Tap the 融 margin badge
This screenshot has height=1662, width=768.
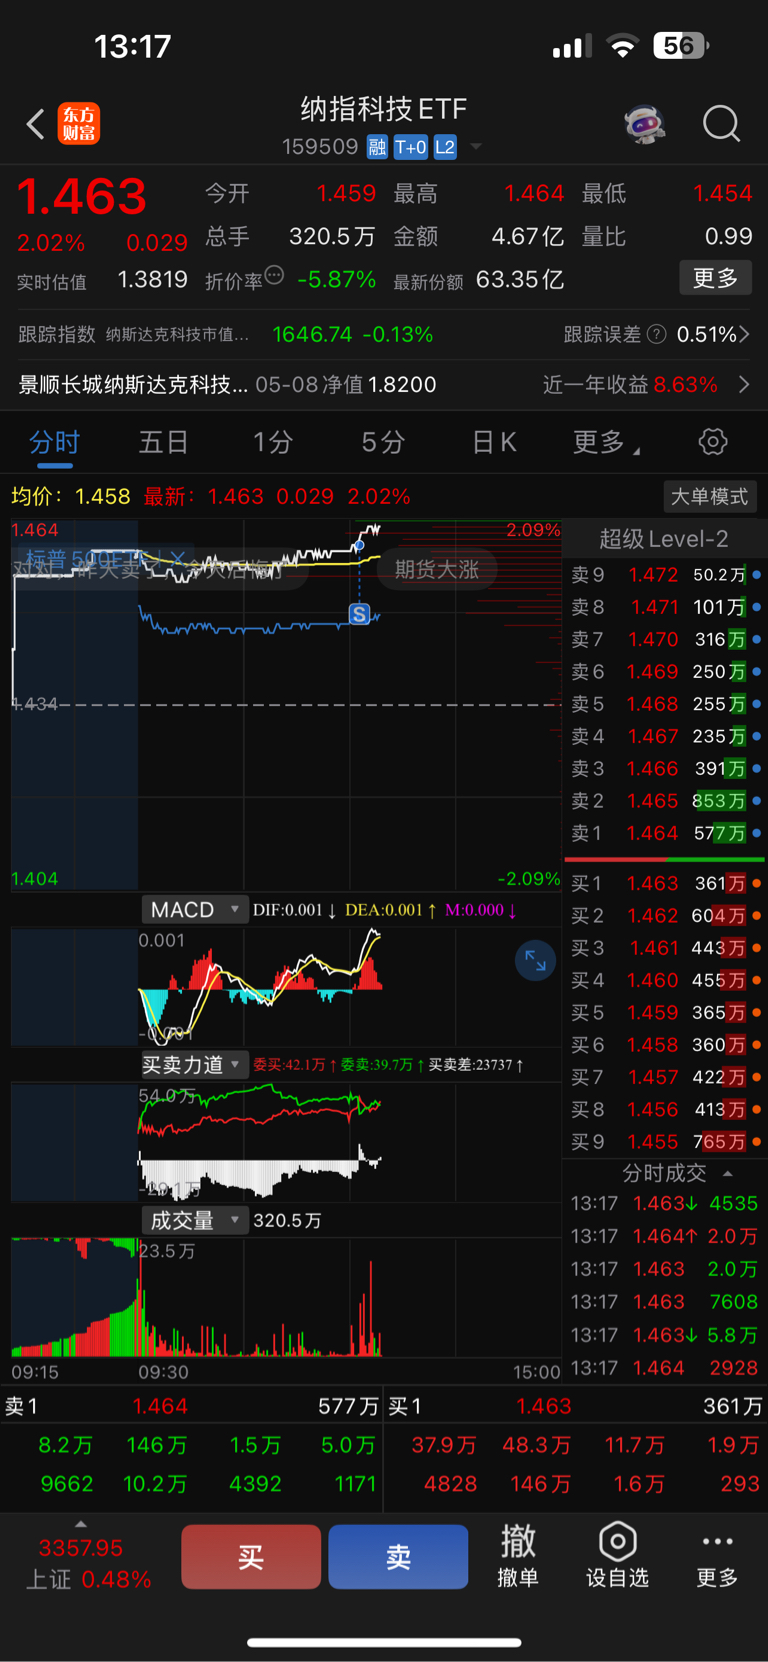377,147
